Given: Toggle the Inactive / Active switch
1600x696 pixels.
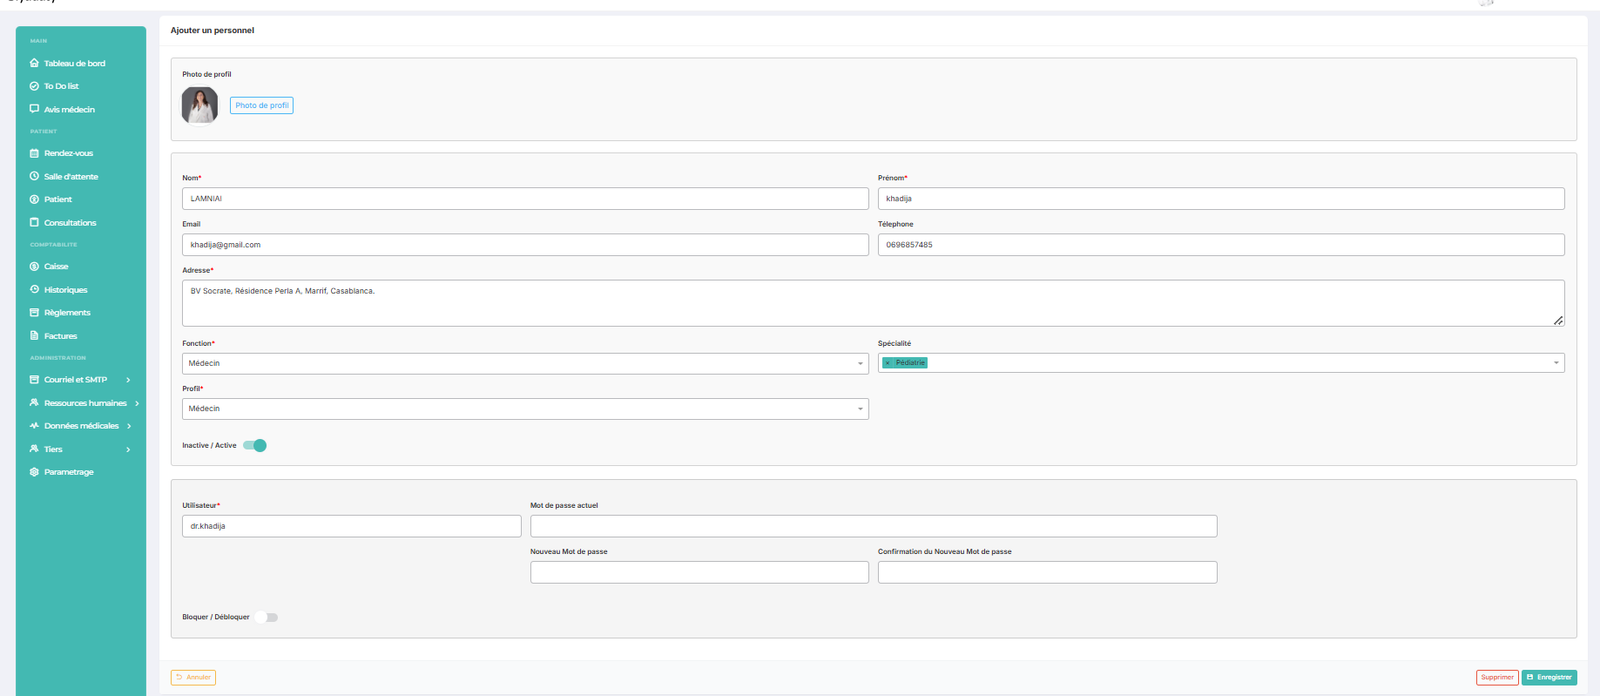Looking at the screenshot, I should (x=255, y=445).
